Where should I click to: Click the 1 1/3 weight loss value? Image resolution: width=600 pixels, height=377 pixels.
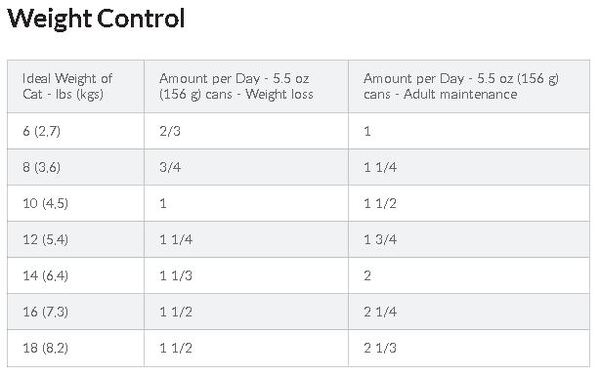tap(176, 276)
